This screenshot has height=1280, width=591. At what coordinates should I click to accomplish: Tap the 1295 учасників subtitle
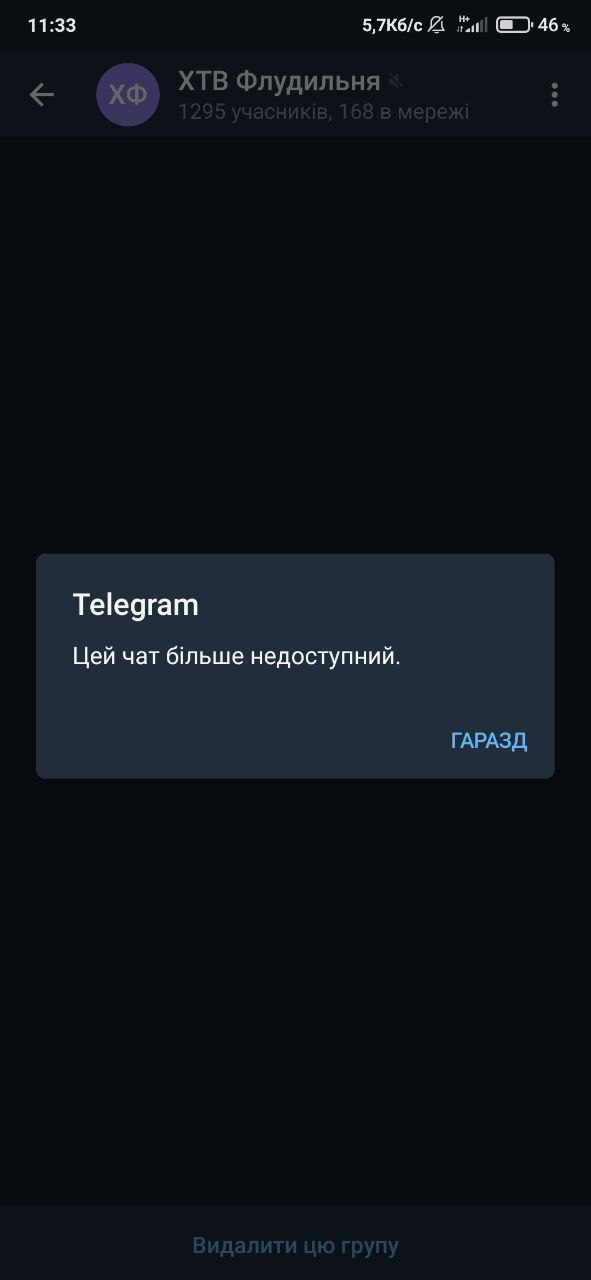323,111
